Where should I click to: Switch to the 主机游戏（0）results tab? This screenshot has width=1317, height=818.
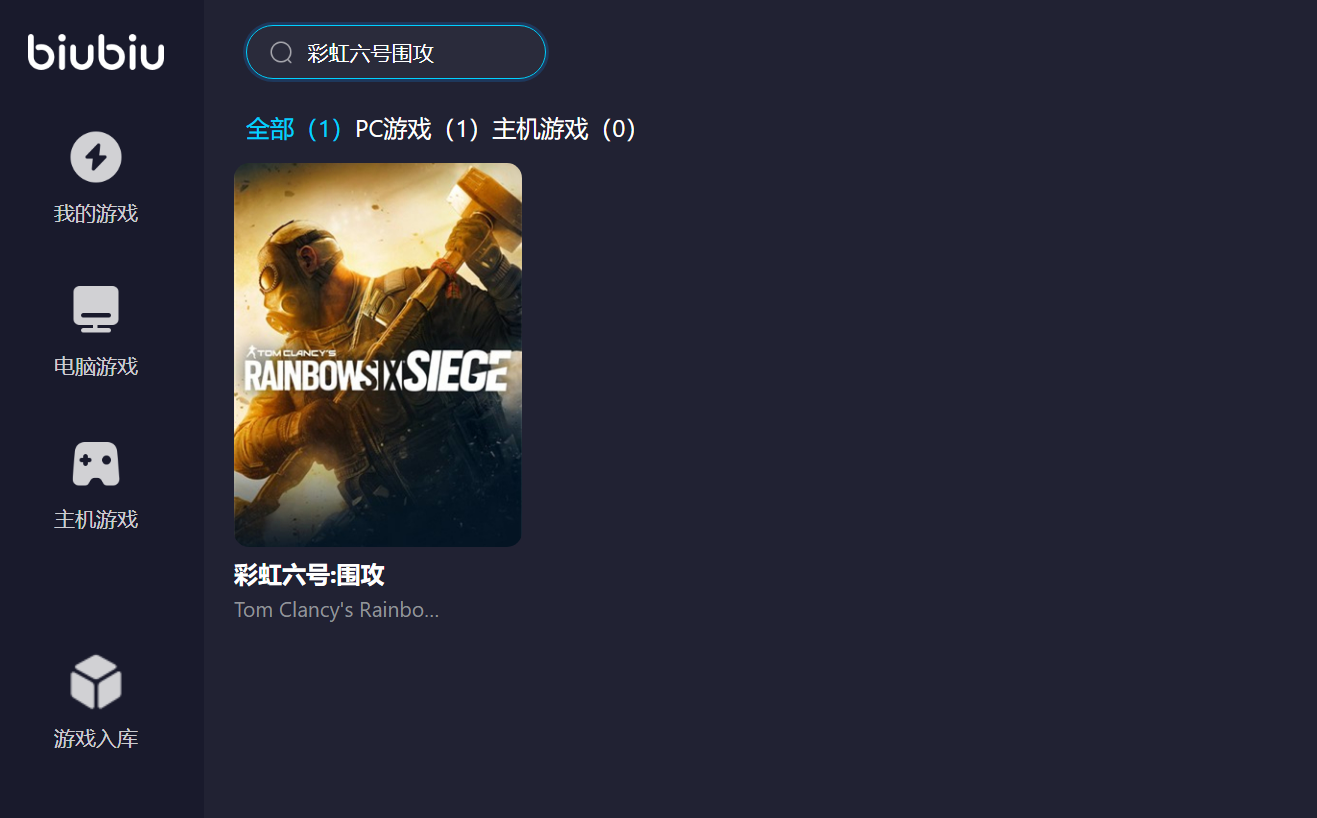point(567,129)
